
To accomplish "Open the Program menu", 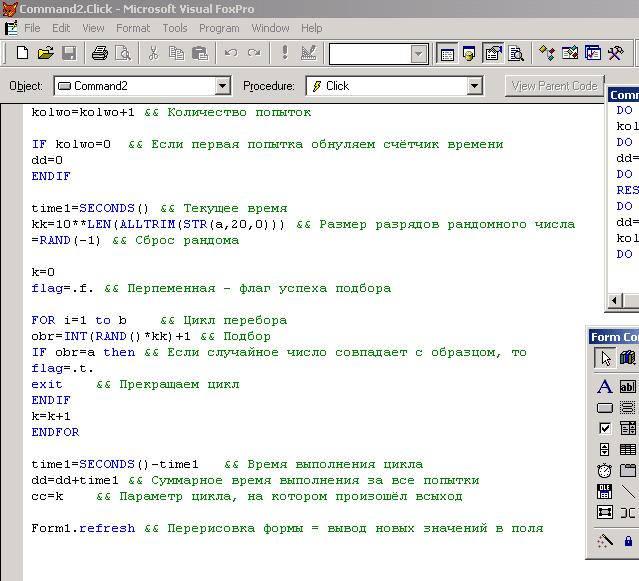I will click(219, 28).
